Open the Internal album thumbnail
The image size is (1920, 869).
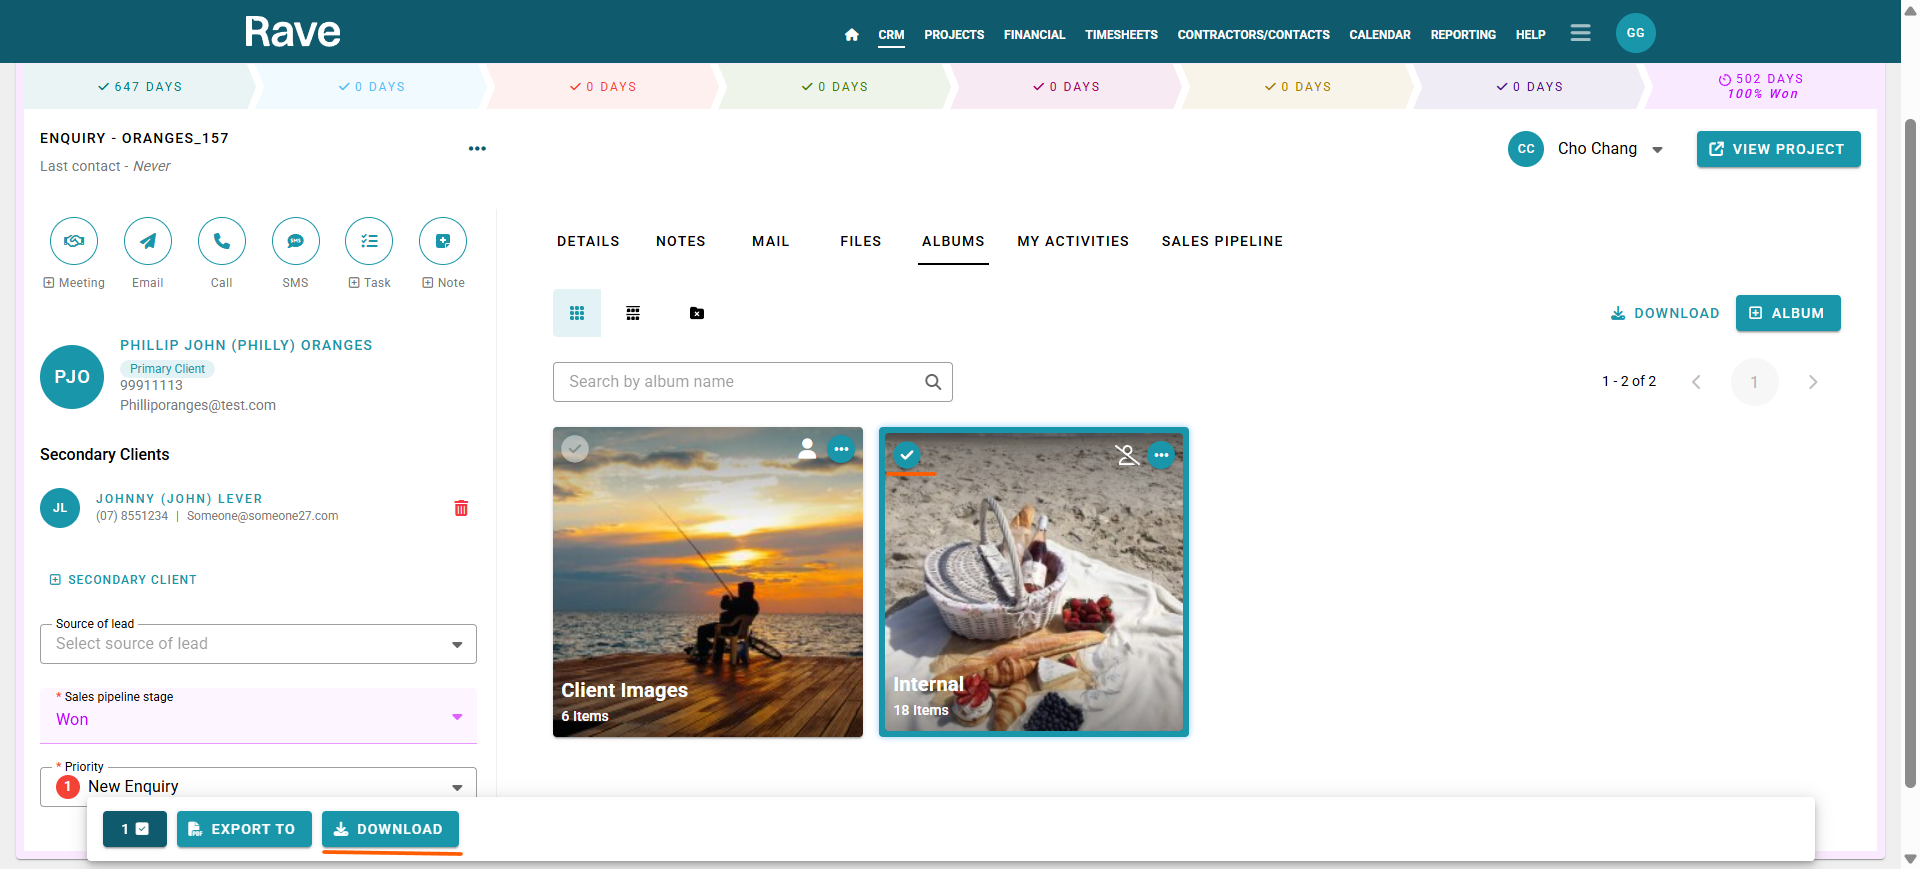pyautogui.click(x=1034, y=582)
